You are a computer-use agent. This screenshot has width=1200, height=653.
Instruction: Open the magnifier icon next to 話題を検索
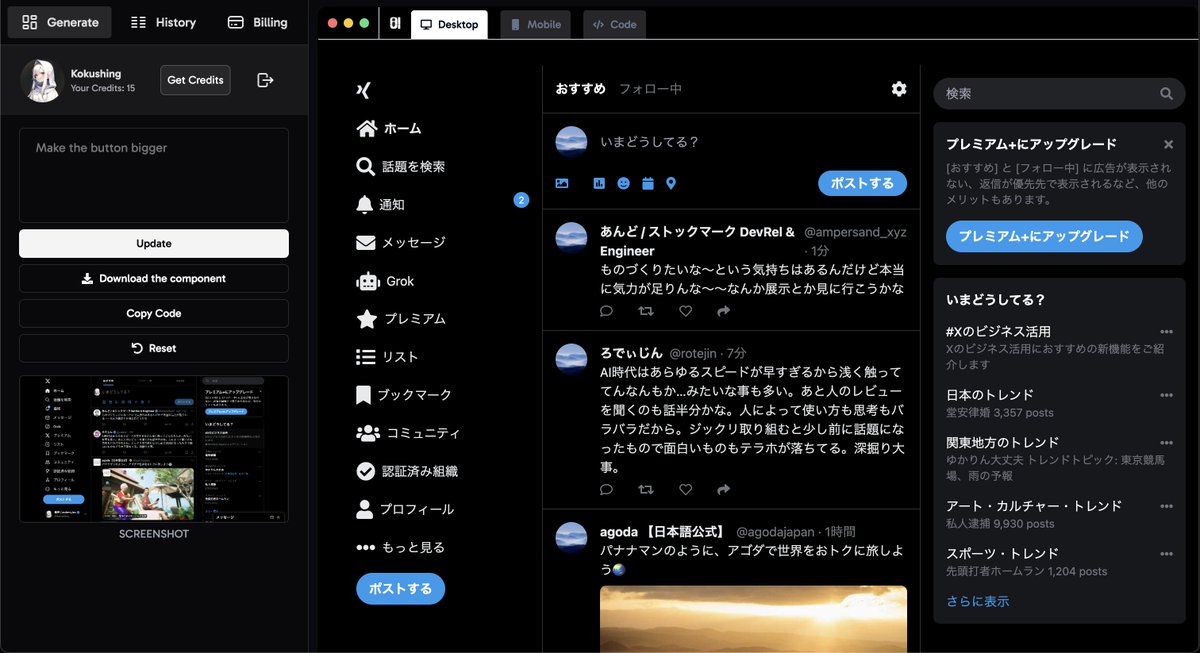(x=366, y=166)
